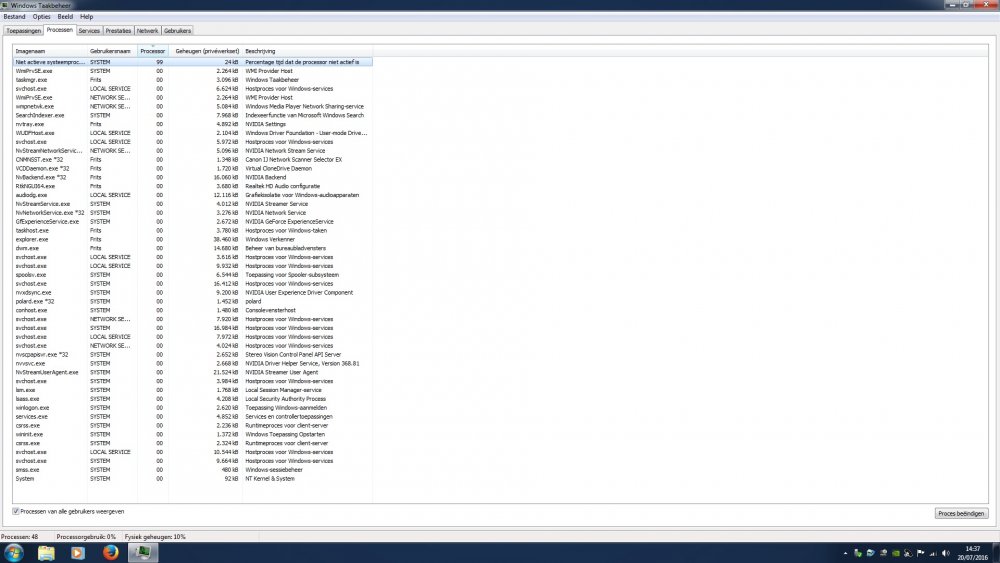Image resolution: width=1000 pixels, height=563 pixels.
Task: Select the NvStreamService.exe process
Action: pyautogui.click(x=193, y=204)
